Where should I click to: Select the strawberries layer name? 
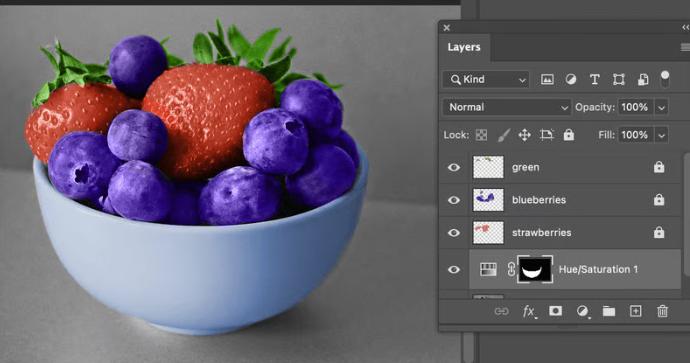[541, 232]
